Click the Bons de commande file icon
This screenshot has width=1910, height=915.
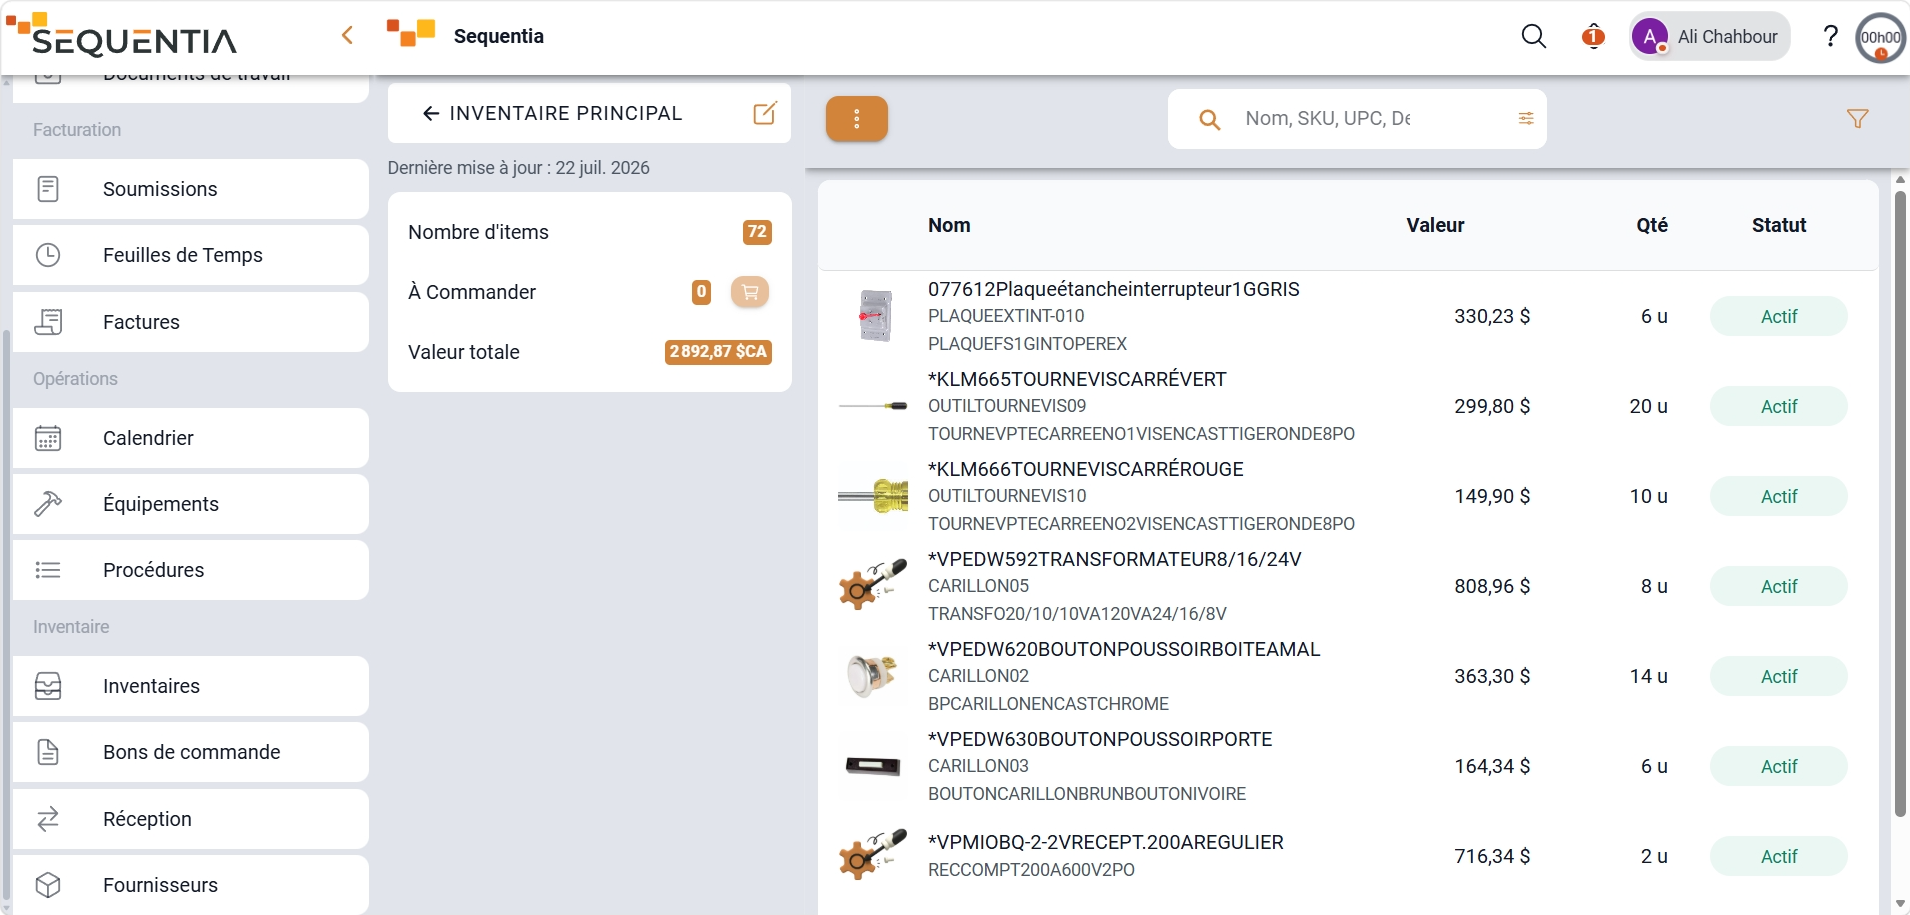click(48, 752)
